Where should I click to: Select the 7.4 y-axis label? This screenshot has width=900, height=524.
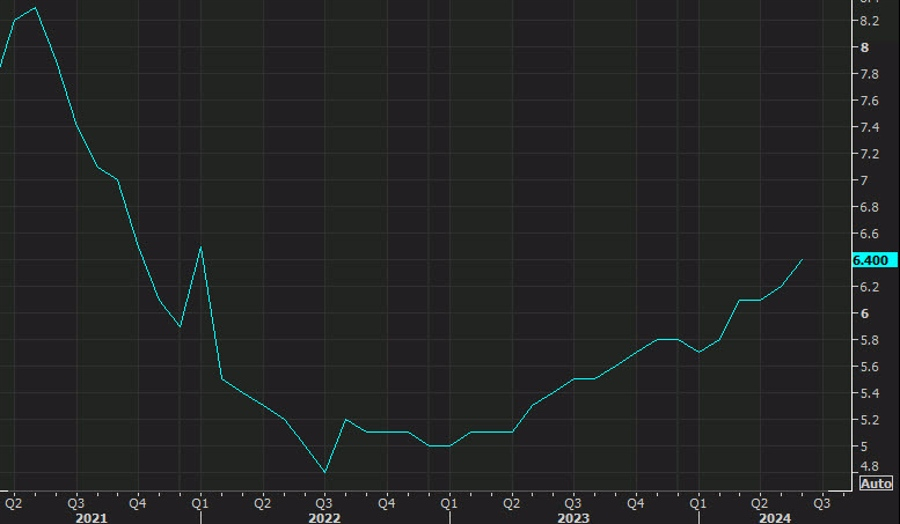click(x=869, y=127)
